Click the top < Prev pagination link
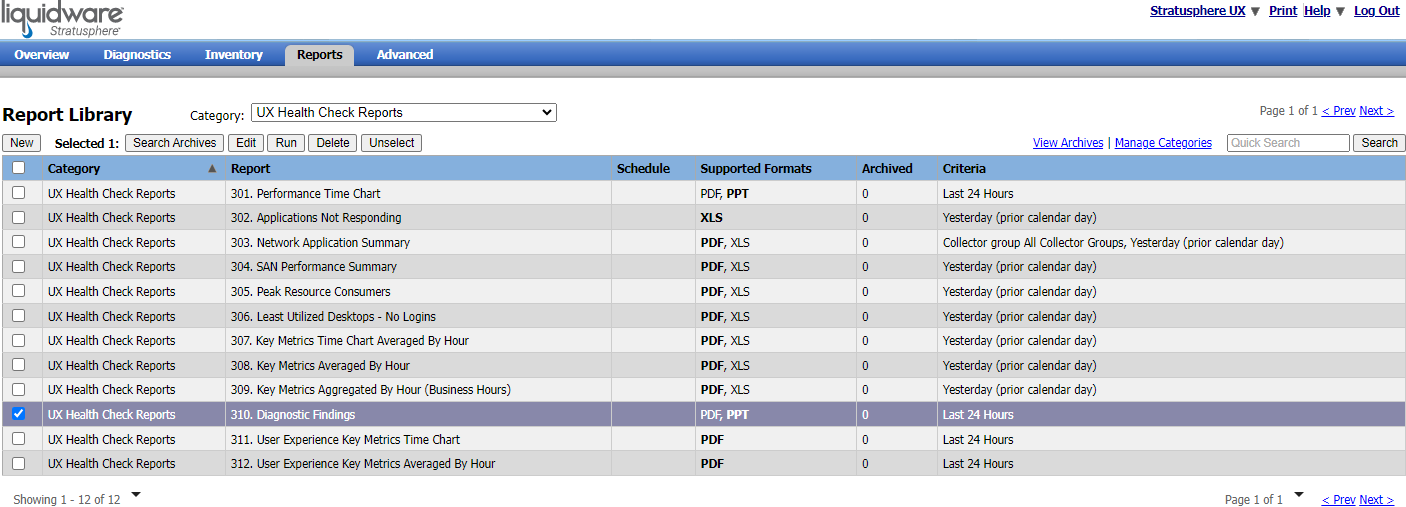The height and width of the screenshot is (507, 1406). pos(1339,111)
